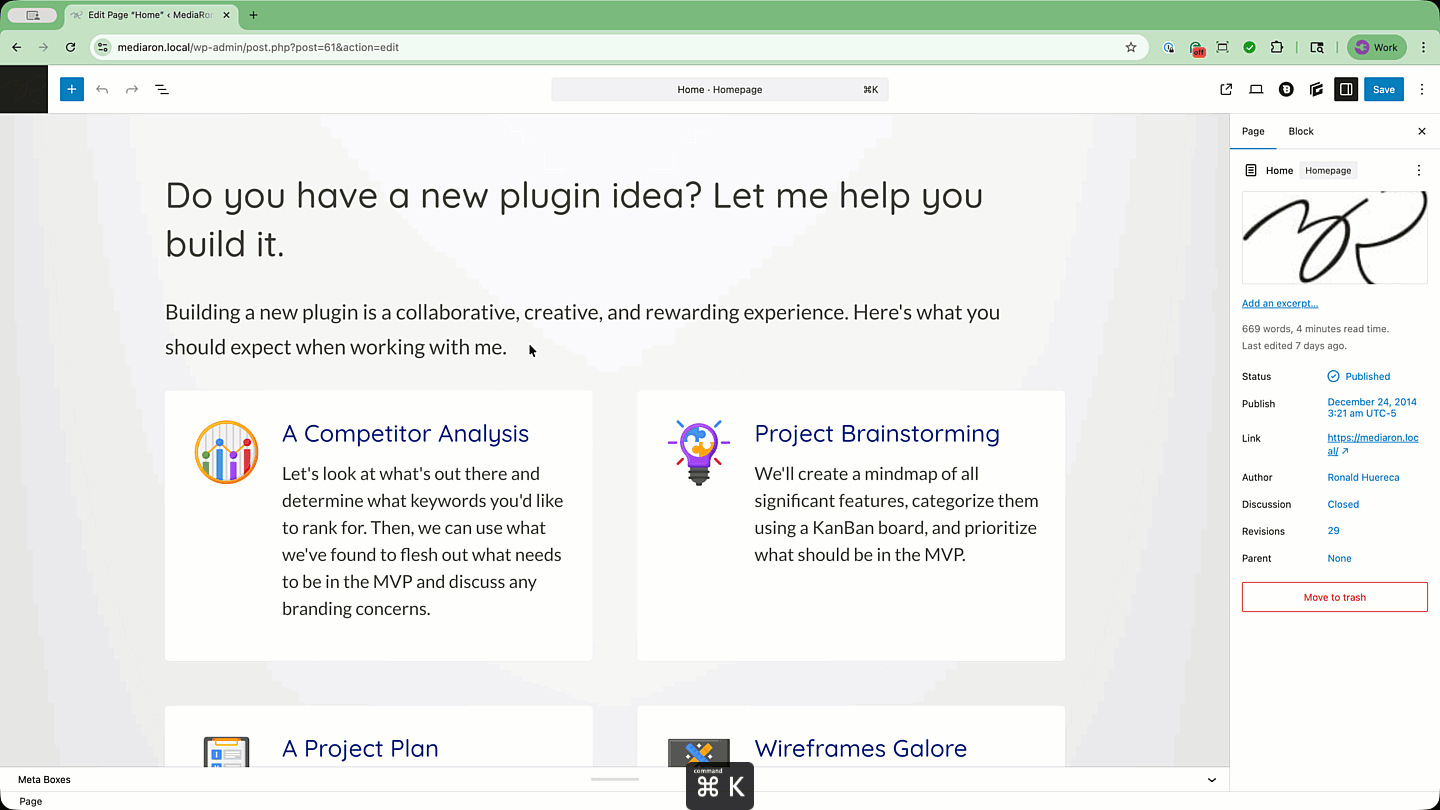This screenshot has width=1440, height=810.
Task: Click the Add an excerpt link
Action: (1279, 303)
